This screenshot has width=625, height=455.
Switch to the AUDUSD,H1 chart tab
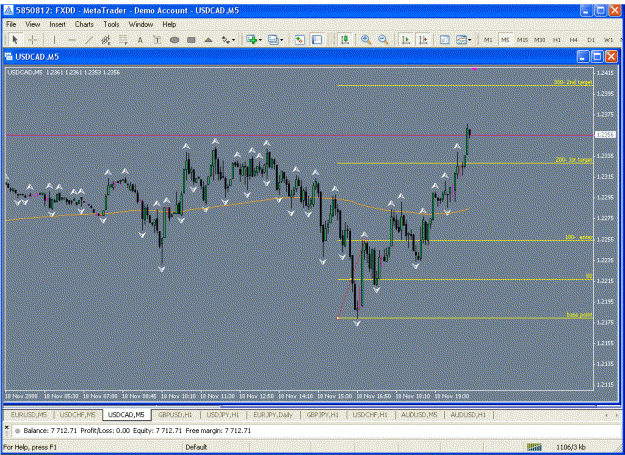[468, 415]
